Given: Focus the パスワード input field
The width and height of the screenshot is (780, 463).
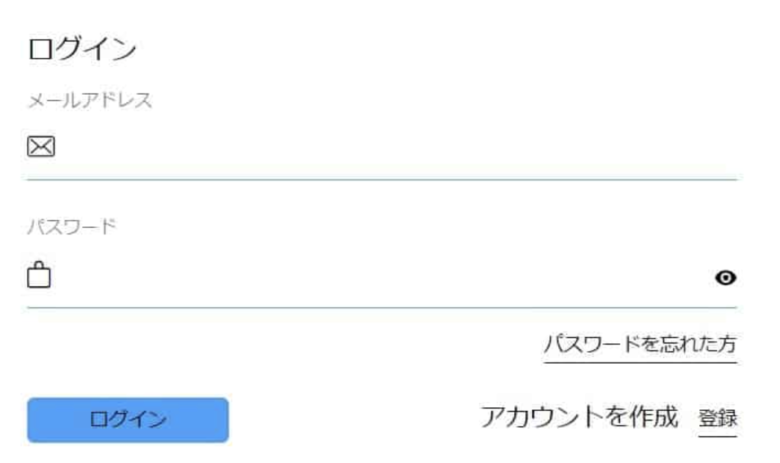Looking at the screenshot, I should (x=383, y=277).
